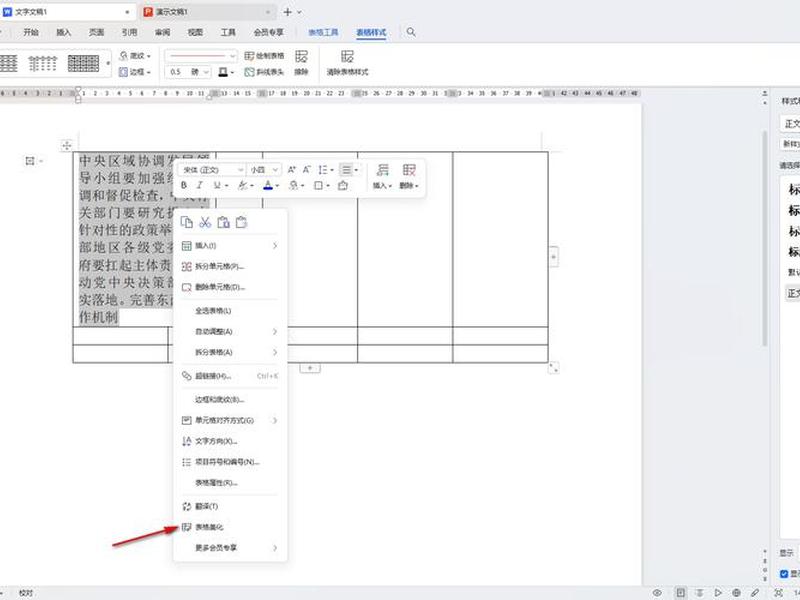Choose 全选表格 in context menu
The image size is (800, 600).
(231, 311)
